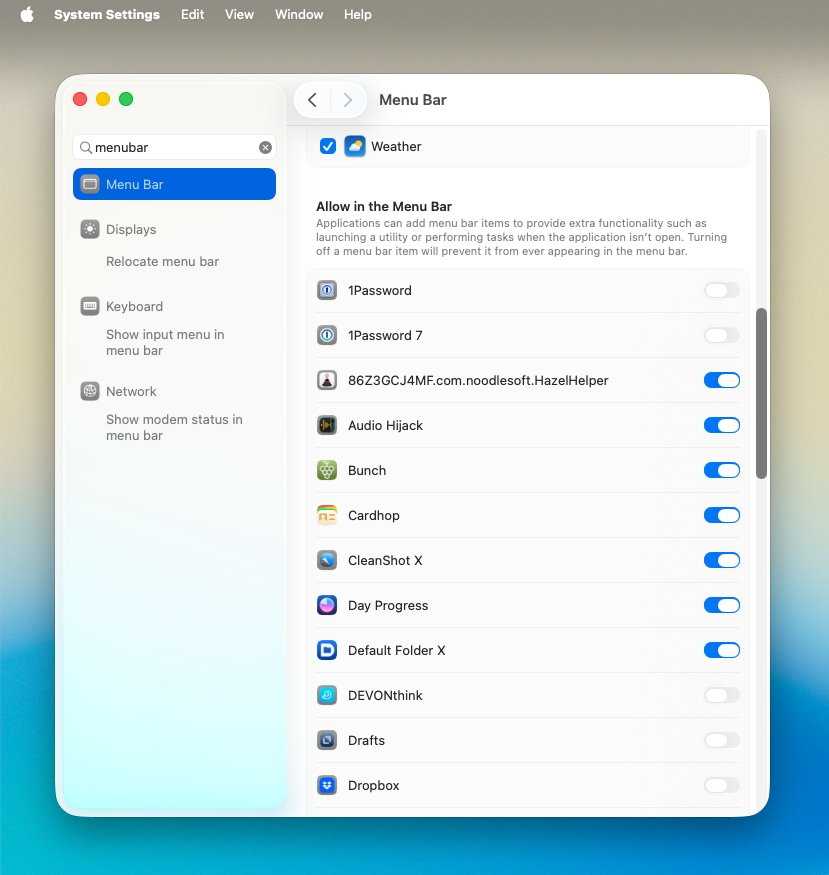Click the DEVONthink label

tap(385, 695)
